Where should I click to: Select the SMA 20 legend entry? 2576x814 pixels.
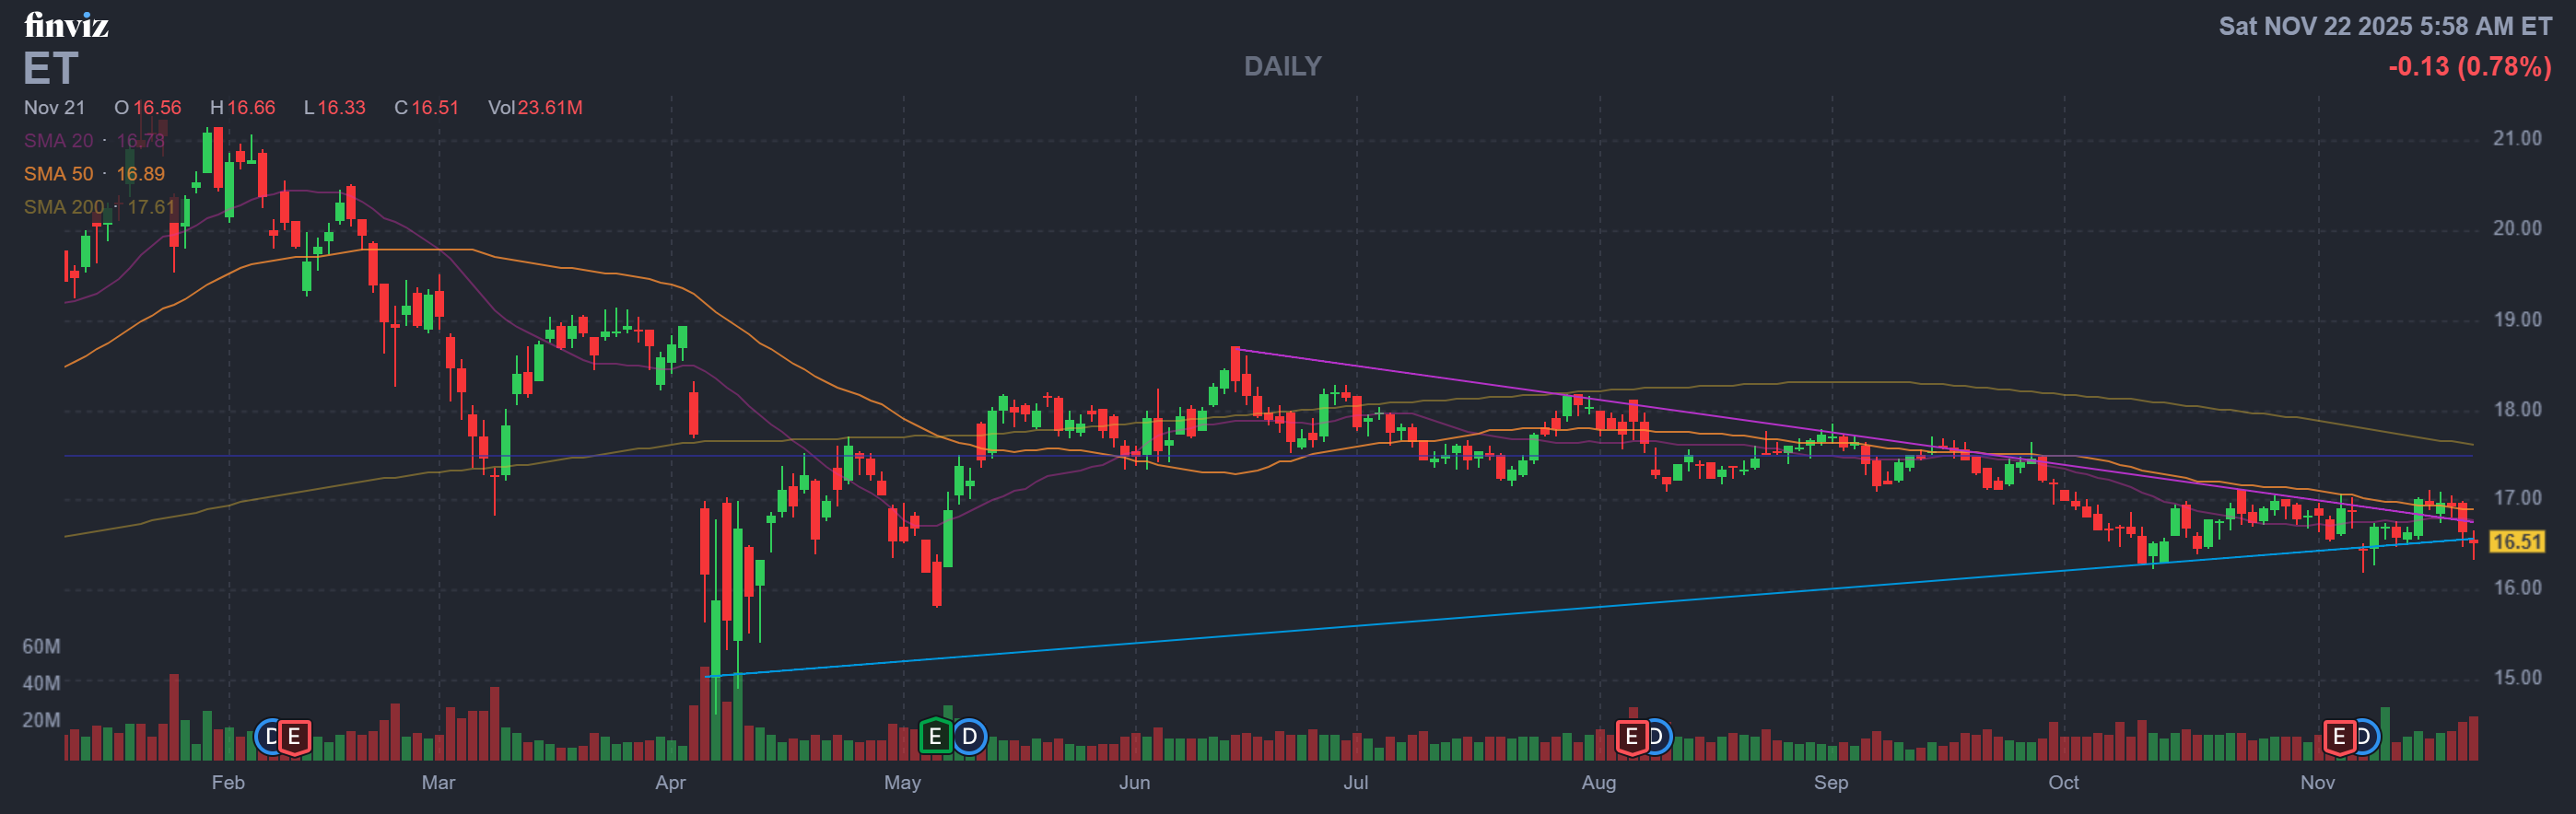tap(94, 141)
